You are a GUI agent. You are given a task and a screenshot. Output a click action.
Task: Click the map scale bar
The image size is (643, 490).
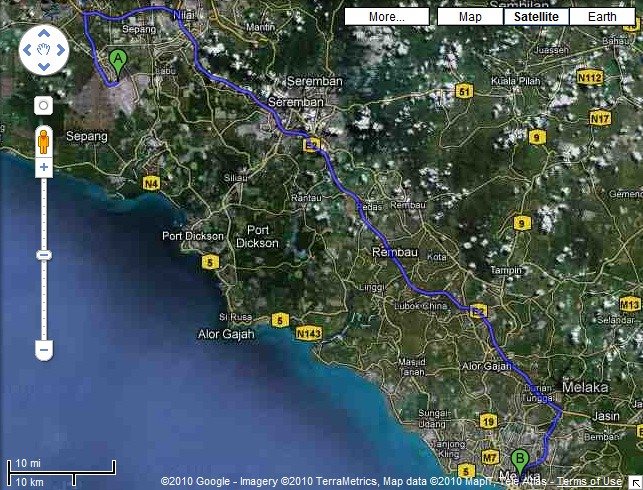[62, 473]
